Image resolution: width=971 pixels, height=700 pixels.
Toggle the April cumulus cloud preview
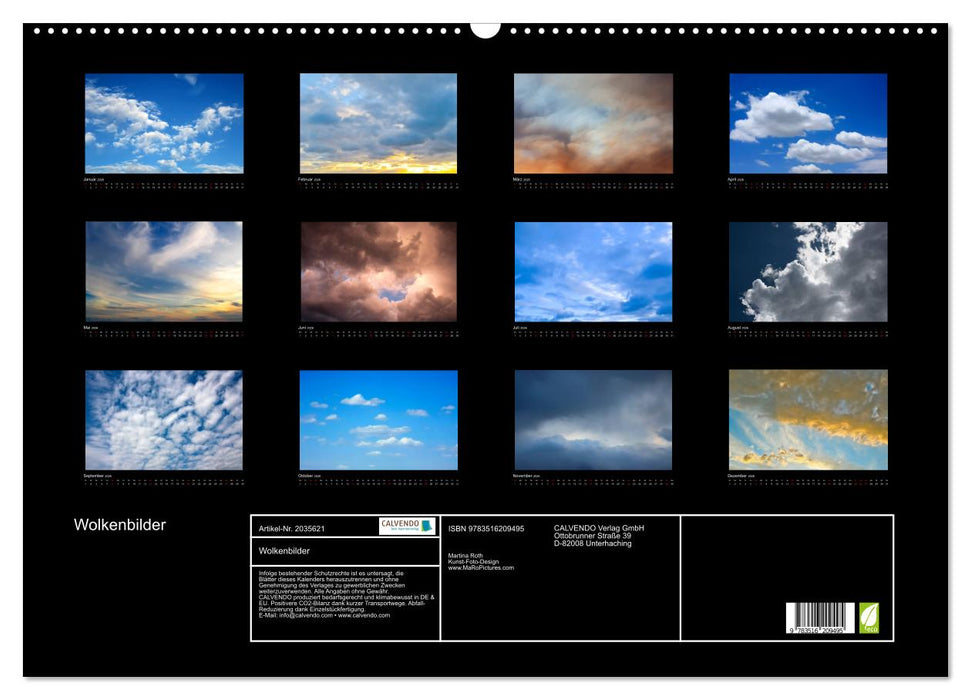pyautogui.click(x=808, y=122)
